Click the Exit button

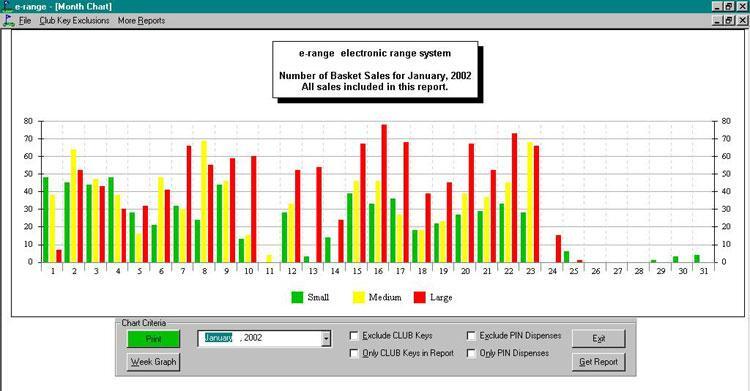598,338
